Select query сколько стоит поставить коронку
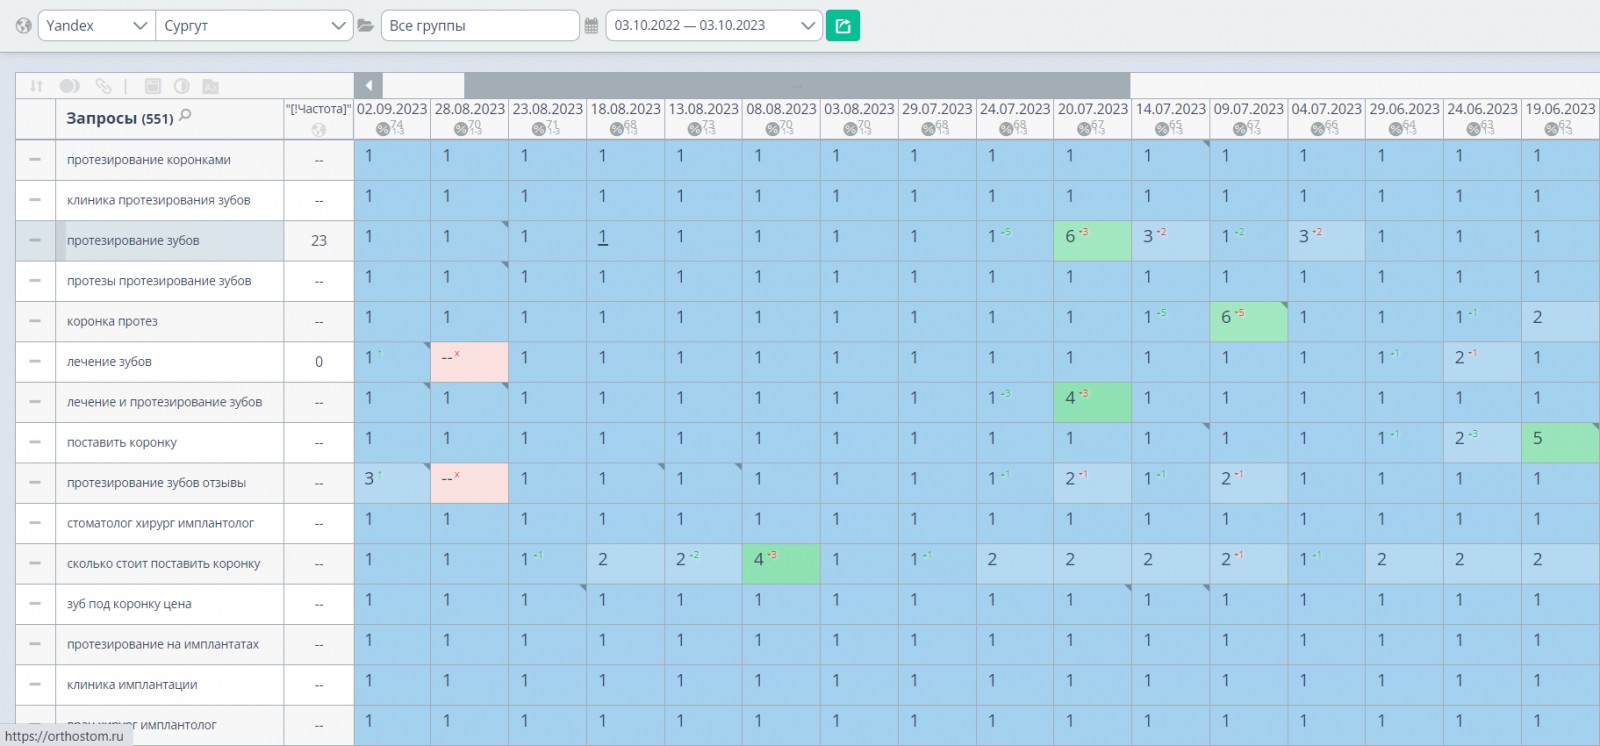This screenshot has height=746, width=1600. 163,564
